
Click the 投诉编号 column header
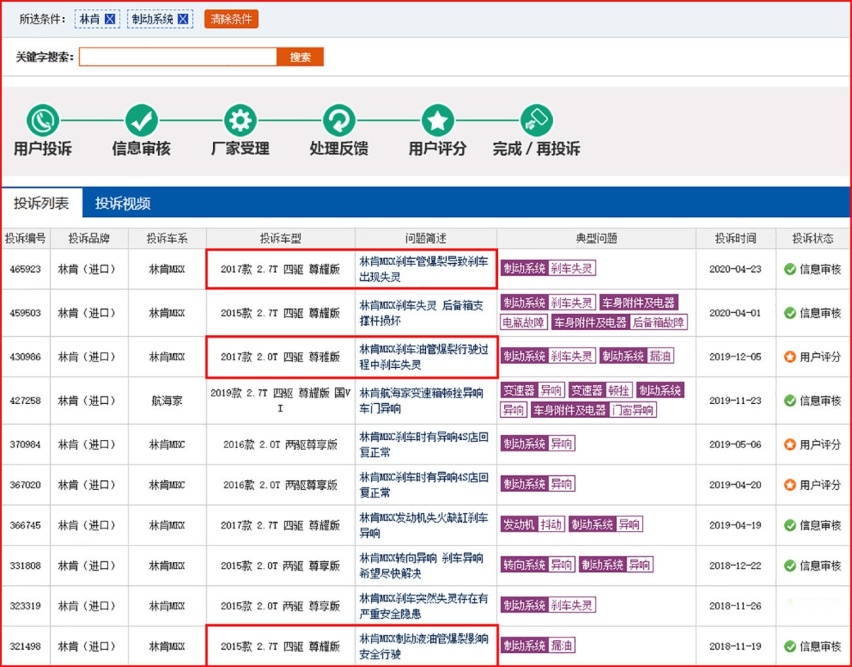25,238
